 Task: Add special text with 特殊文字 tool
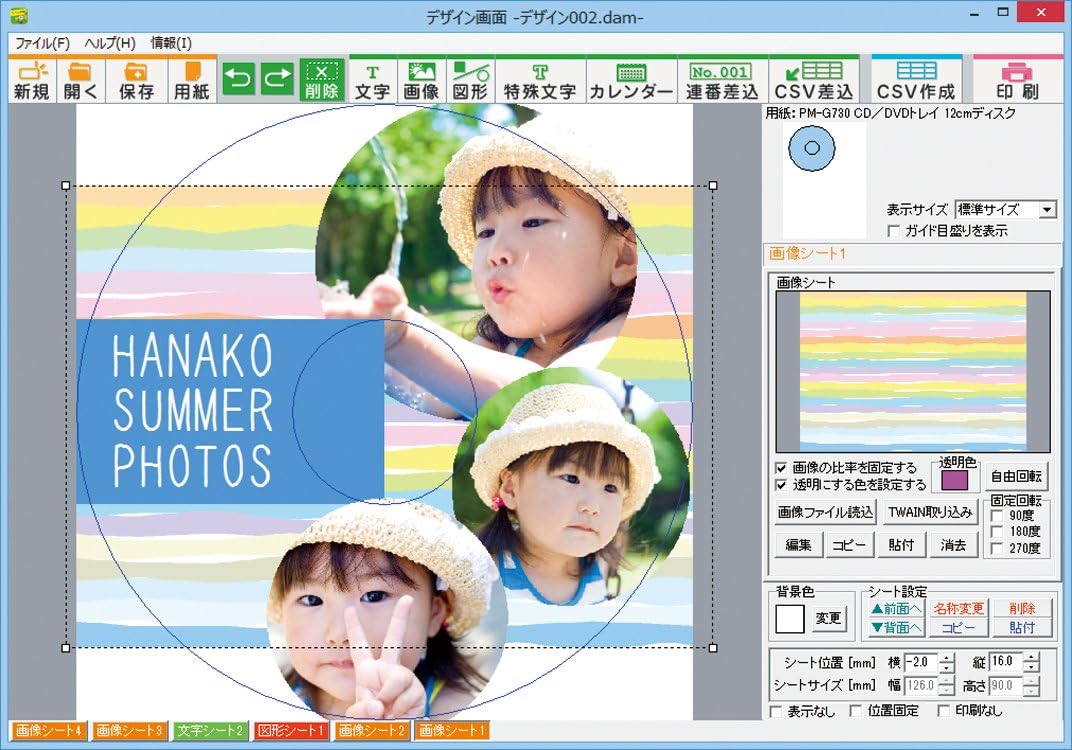coord(540,81)
